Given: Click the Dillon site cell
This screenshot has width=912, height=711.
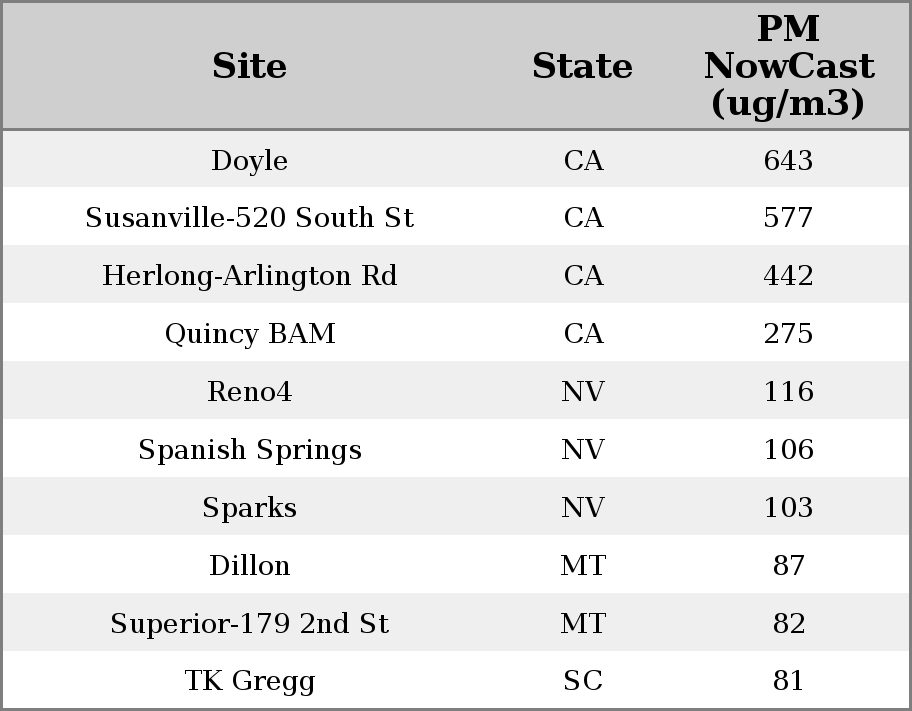Looking at the screenshot, I should 249,566.
